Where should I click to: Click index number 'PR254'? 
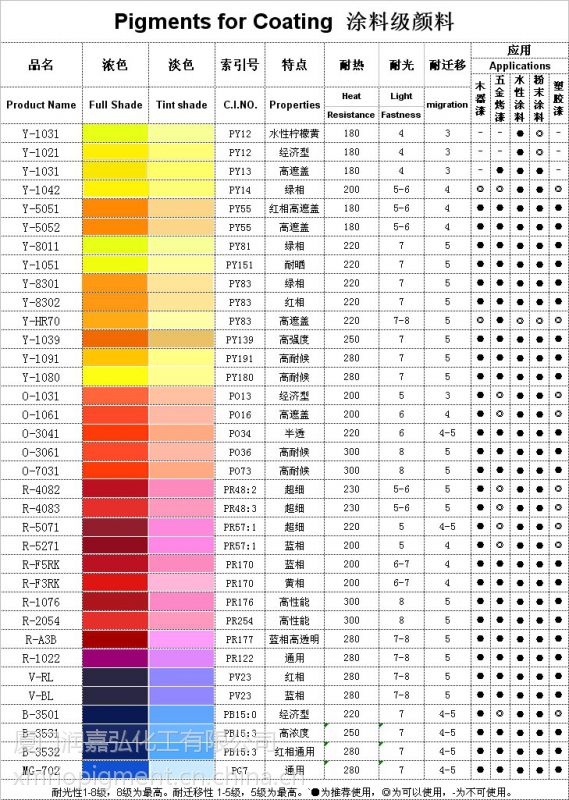240,621
